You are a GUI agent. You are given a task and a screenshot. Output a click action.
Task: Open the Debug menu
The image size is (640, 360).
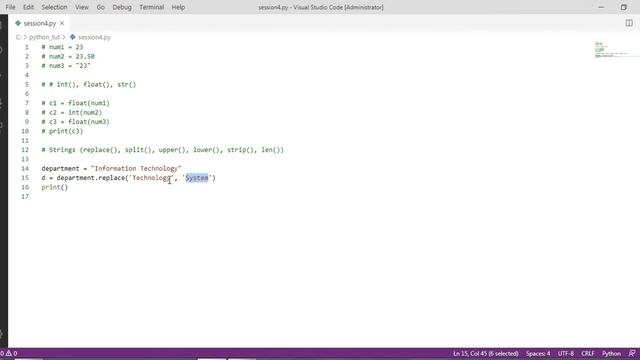click(x=122, y=7)
